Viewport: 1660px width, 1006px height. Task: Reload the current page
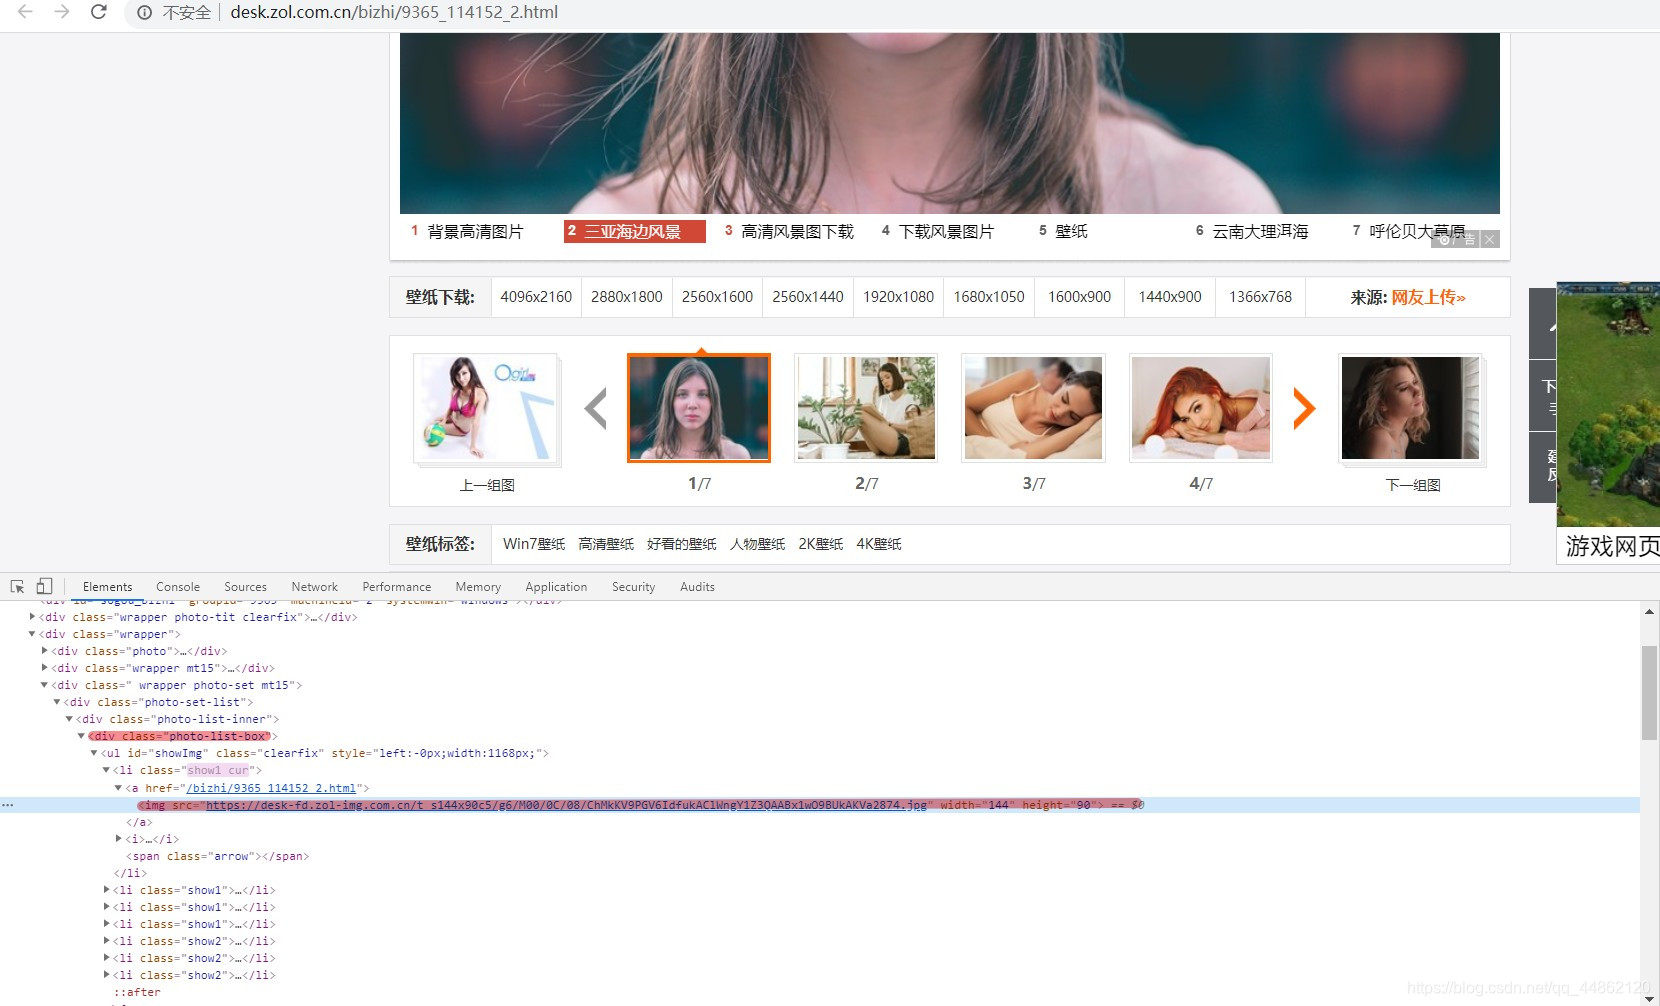pos(98,13)
